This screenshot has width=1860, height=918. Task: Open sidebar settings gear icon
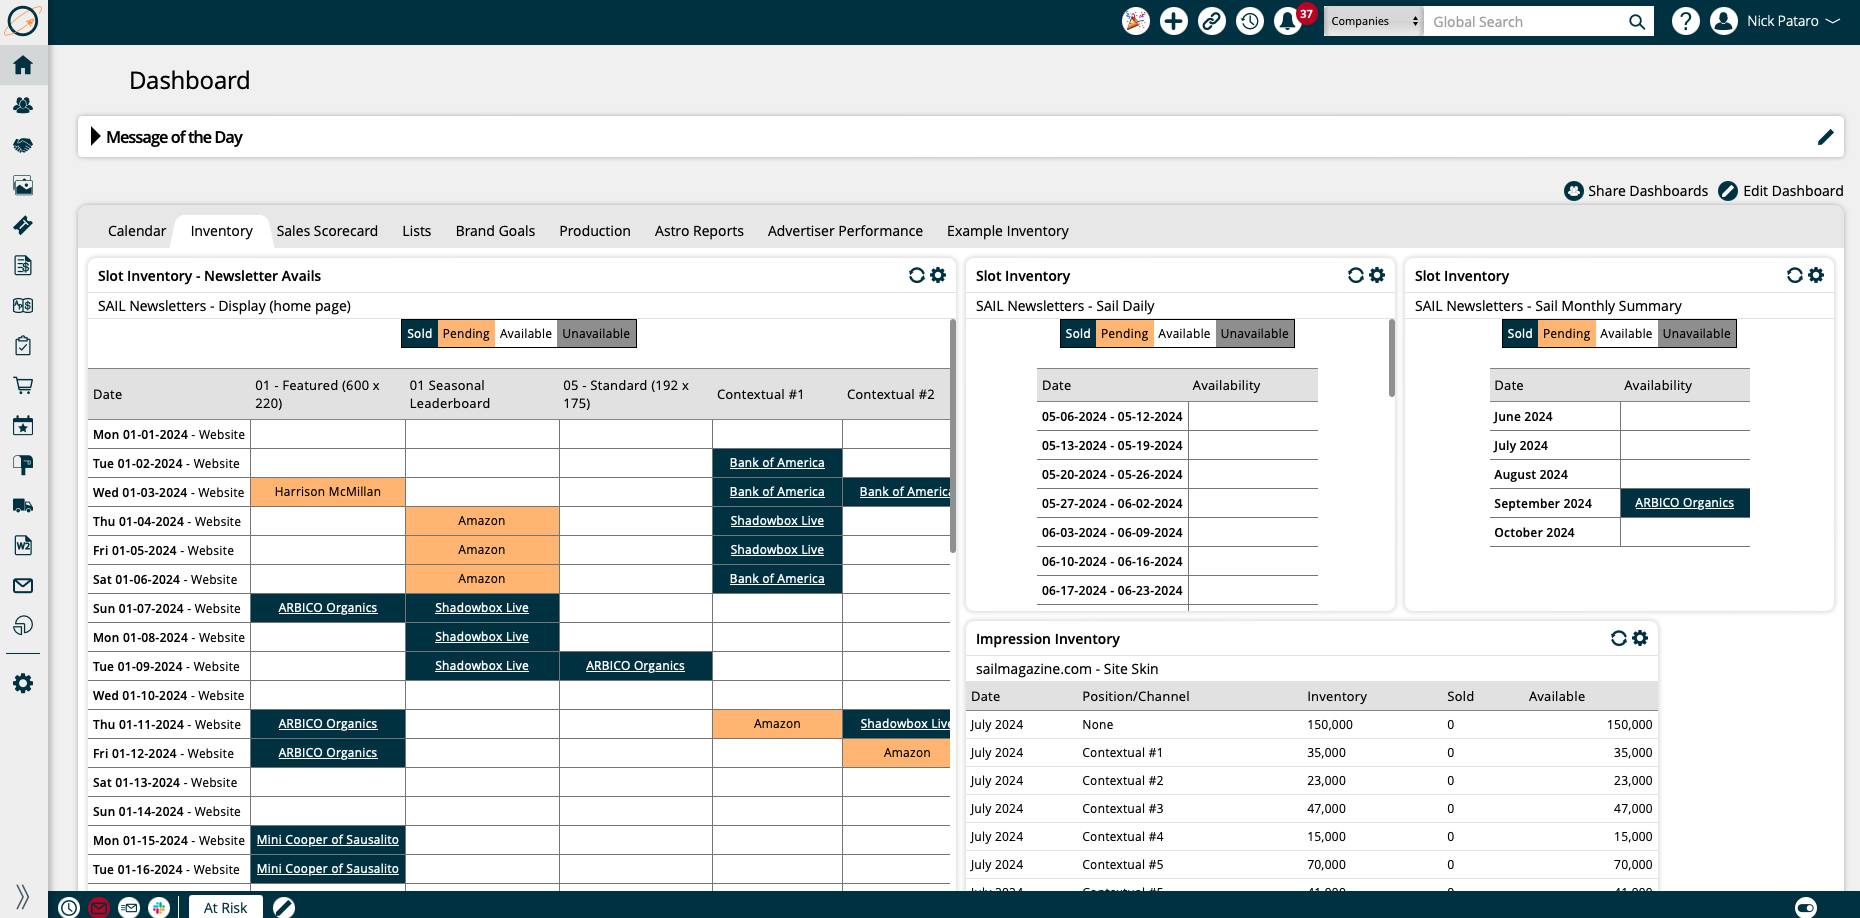tap(23, 683)
